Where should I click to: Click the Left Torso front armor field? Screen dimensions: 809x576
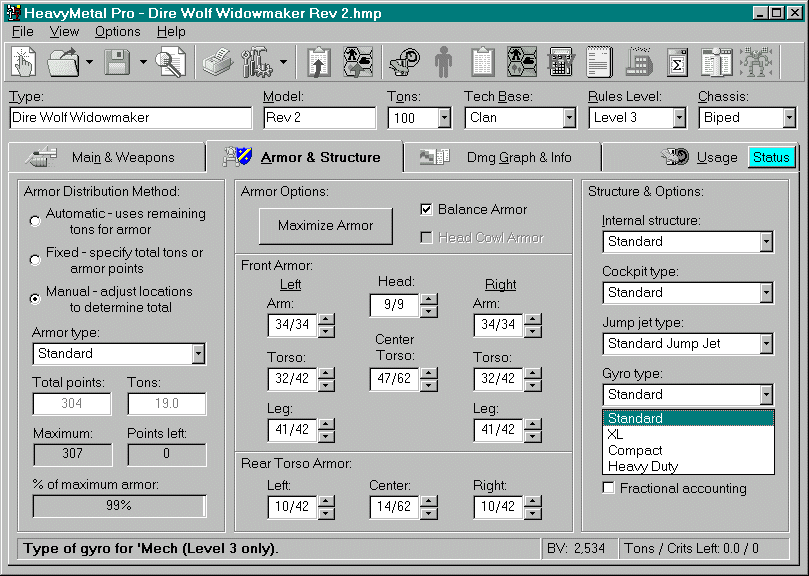[x=292, y=379]
